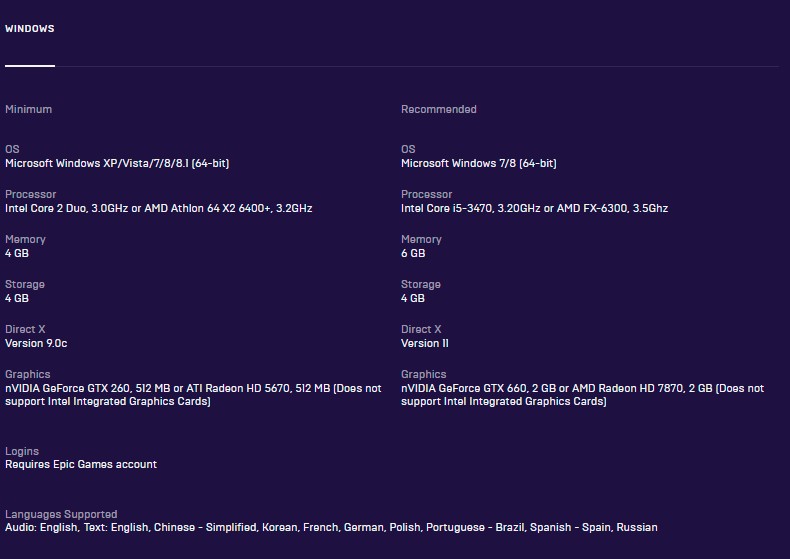Click recommended OS value 'Microsoft Windows 7/8 (64-bit)'

479,163
